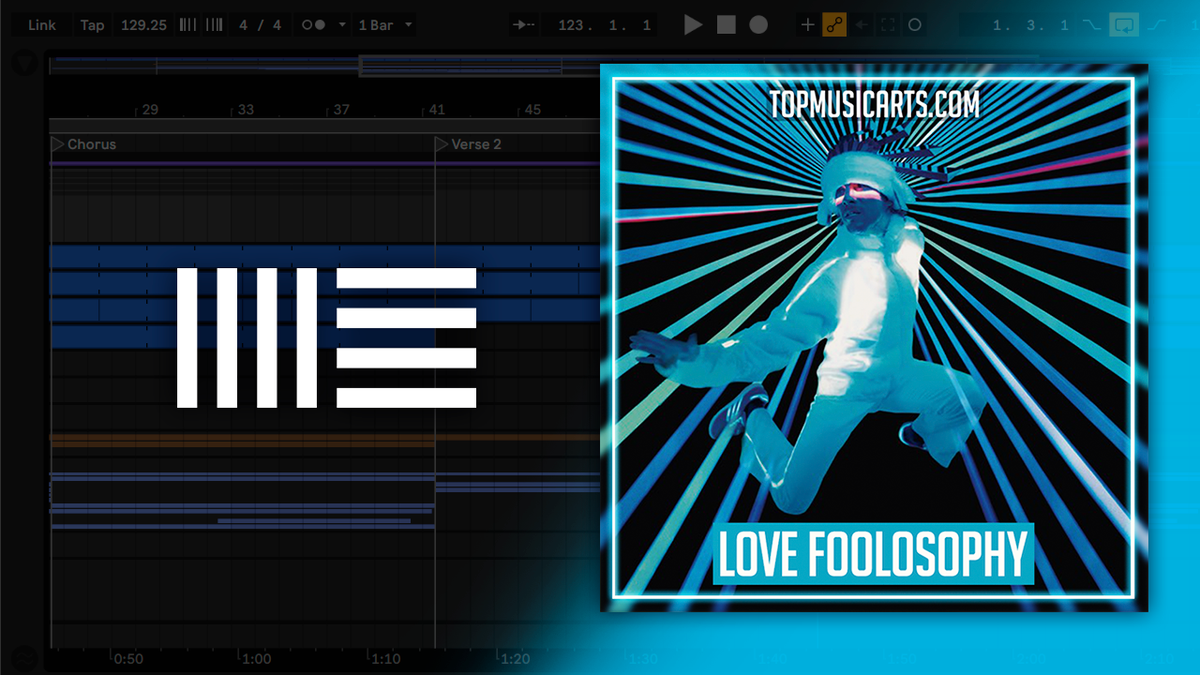Toggle the Arrangement Loop switch
This screenshot has width=1200, height=675.
pos(1124,24)
